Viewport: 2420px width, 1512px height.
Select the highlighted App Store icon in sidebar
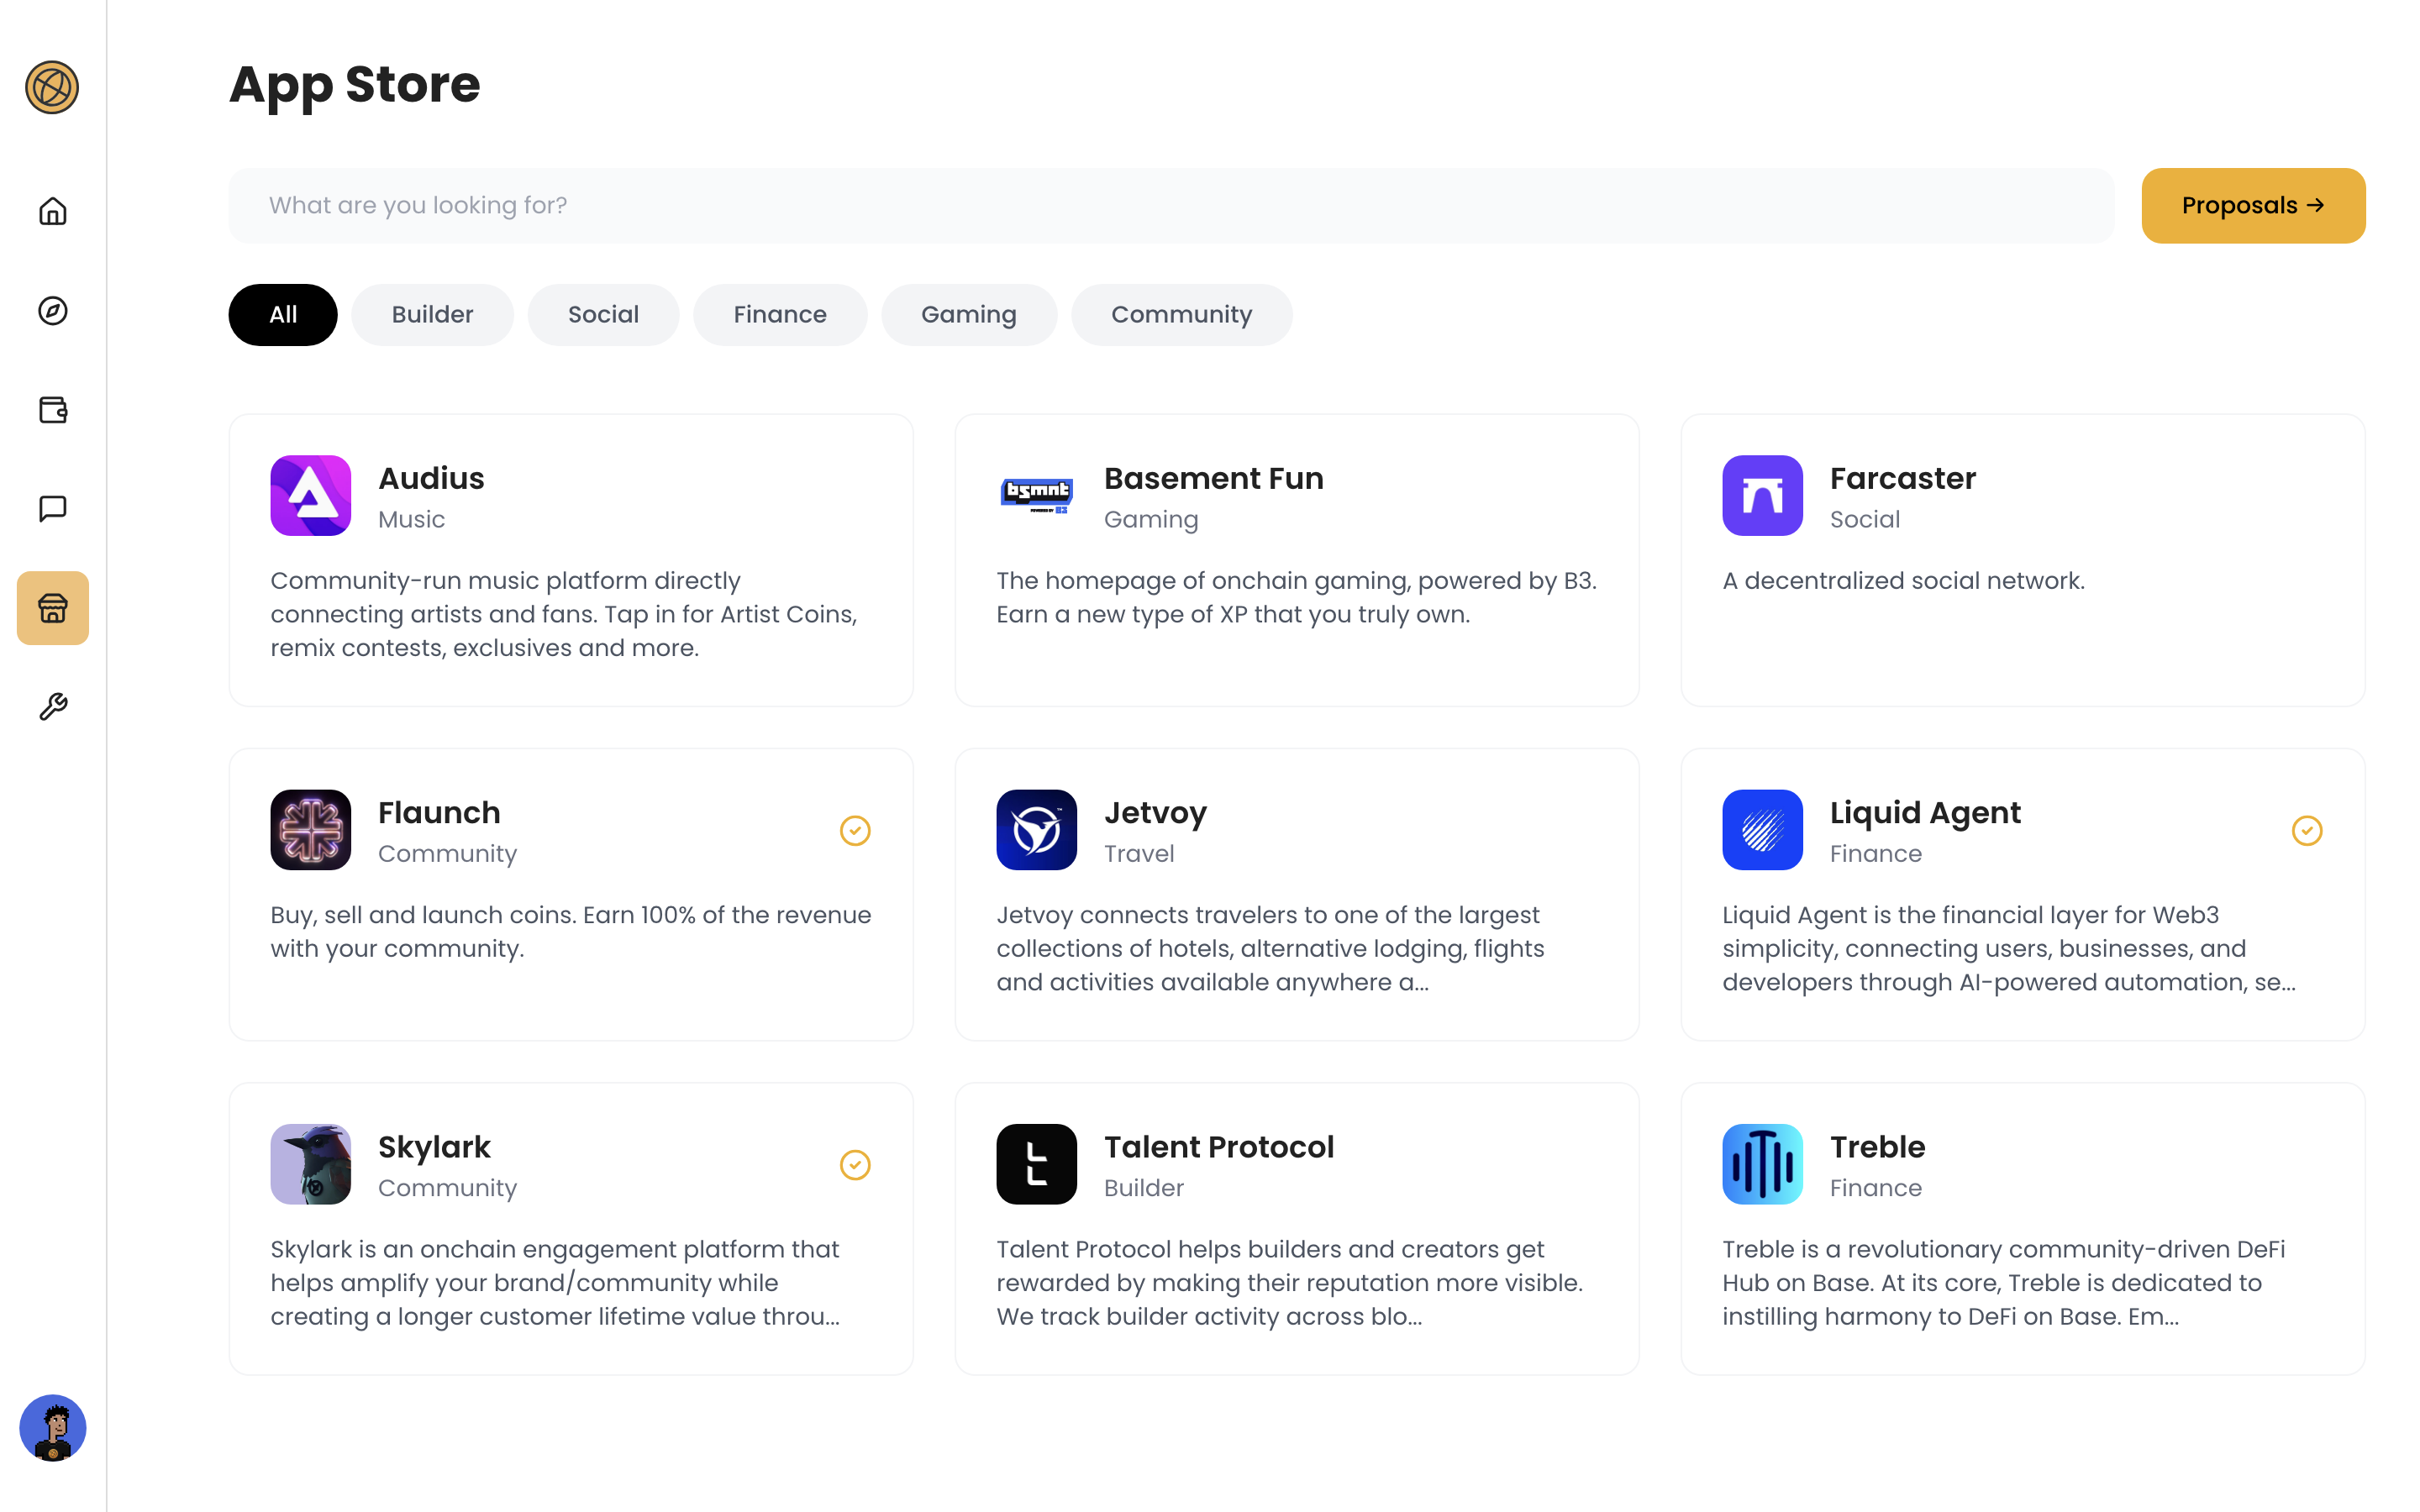pos(52,608)
